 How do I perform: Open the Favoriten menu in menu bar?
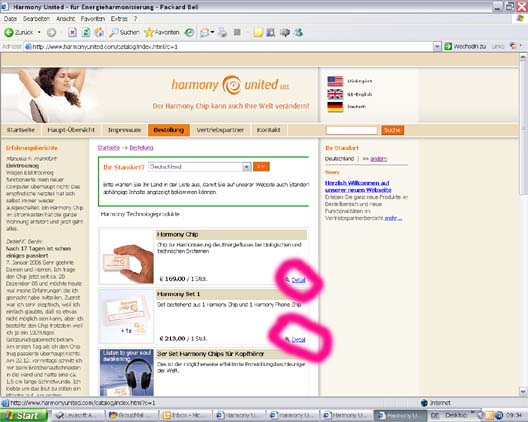93,19
